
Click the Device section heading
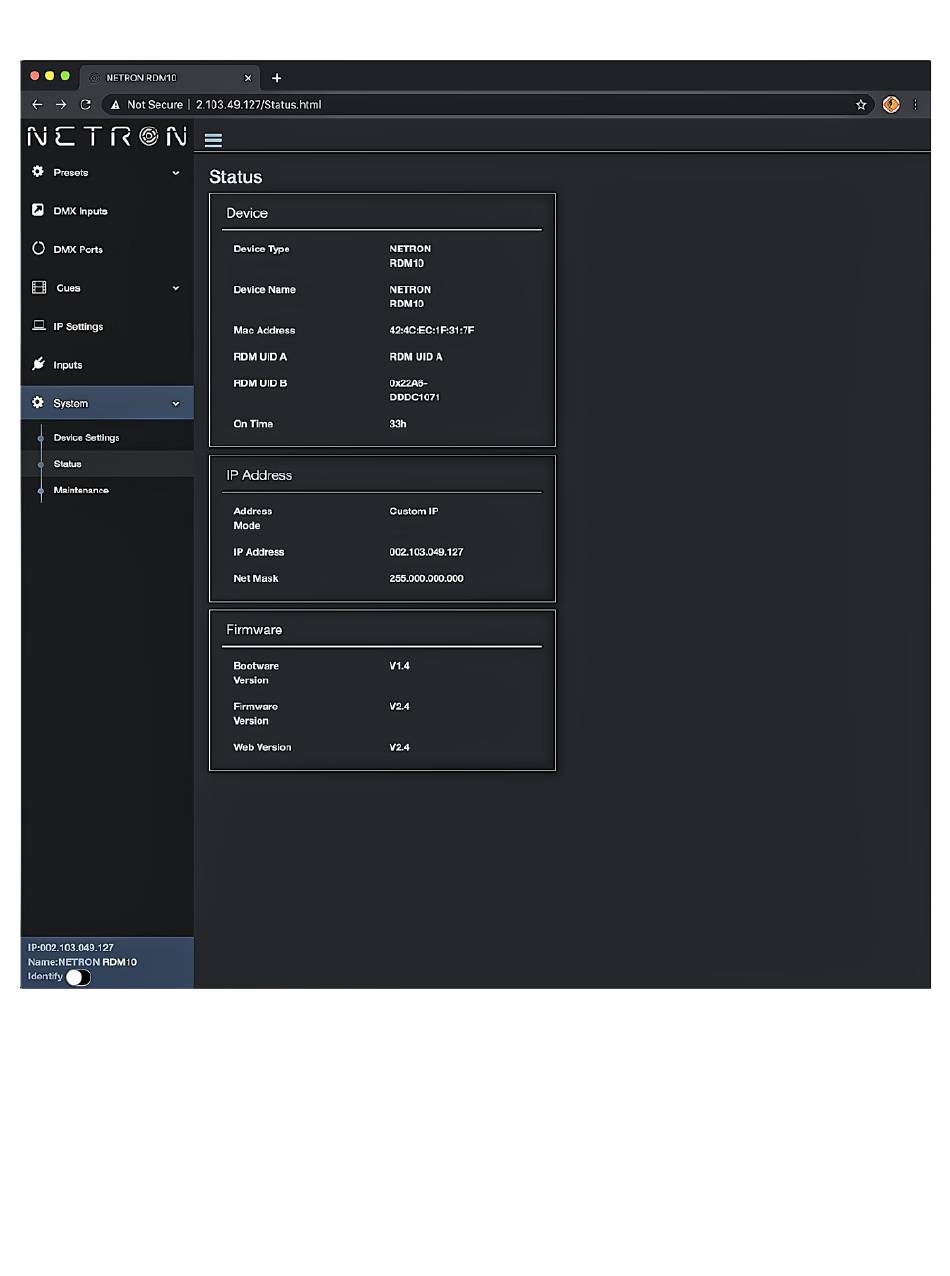point(247,213)
